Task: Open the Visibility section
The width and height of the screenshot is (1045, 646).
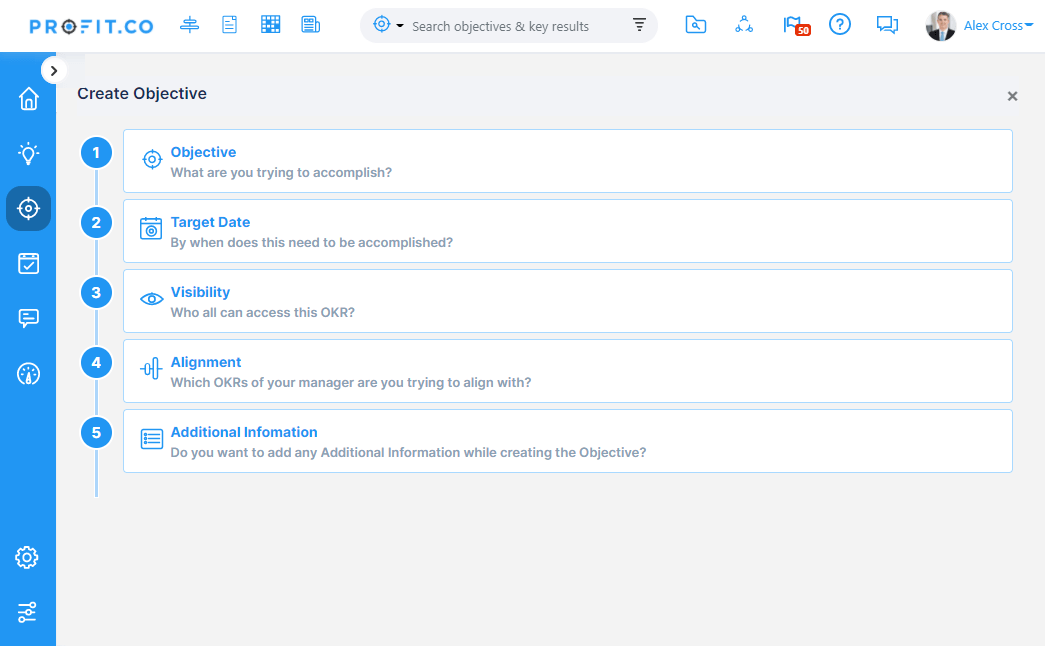Action: coord(567,301)
